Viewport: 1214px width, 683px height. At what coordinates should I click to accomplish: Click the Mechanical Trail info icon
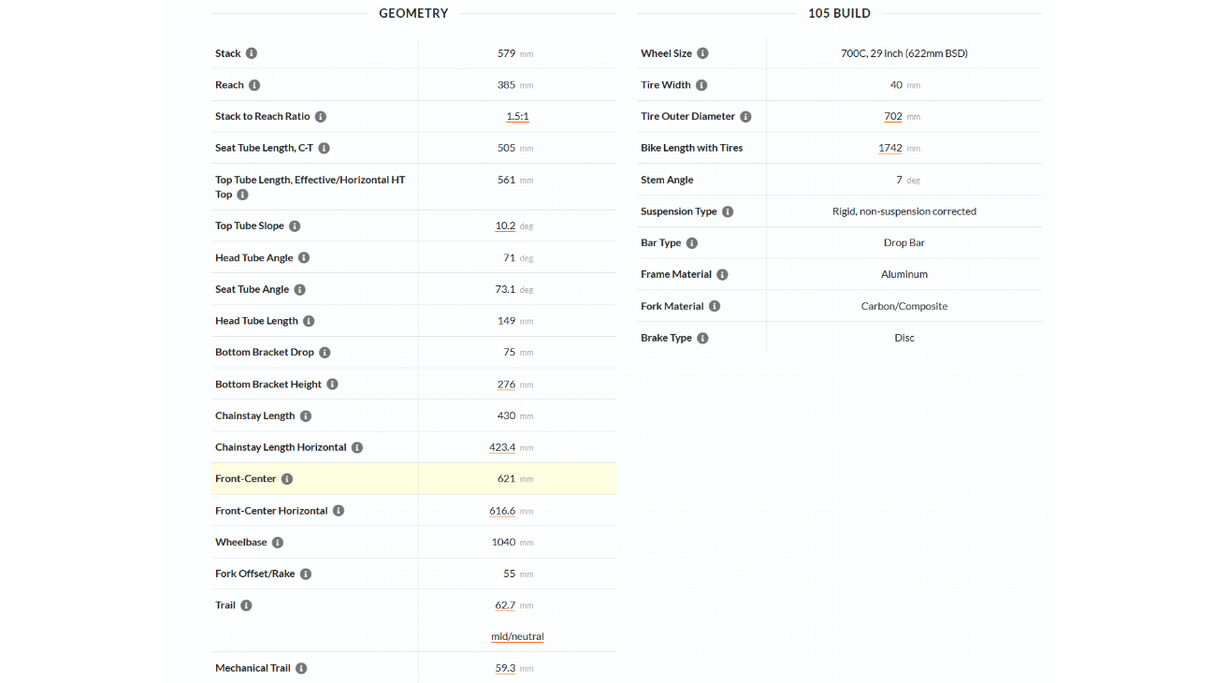click(301, 668)
